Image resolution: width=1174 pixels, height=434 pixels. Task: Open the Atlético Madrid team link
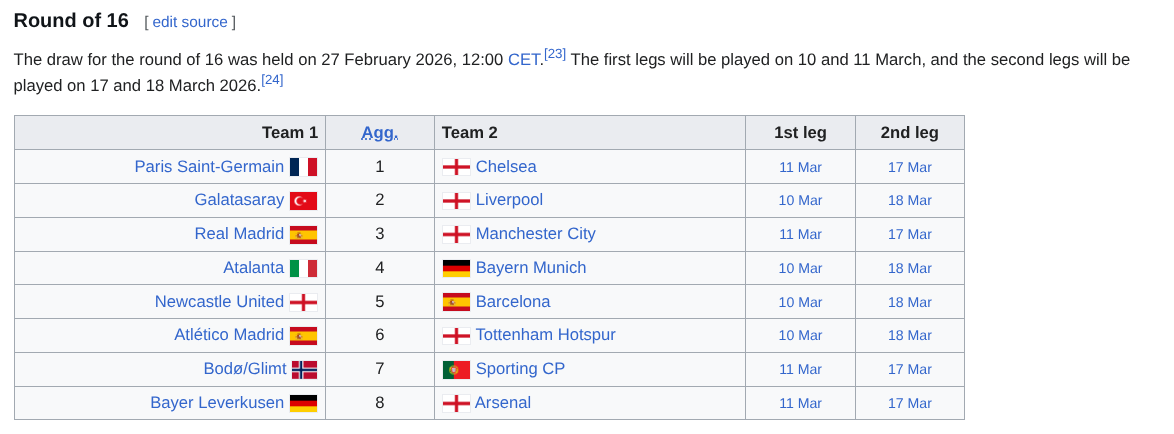229,335
